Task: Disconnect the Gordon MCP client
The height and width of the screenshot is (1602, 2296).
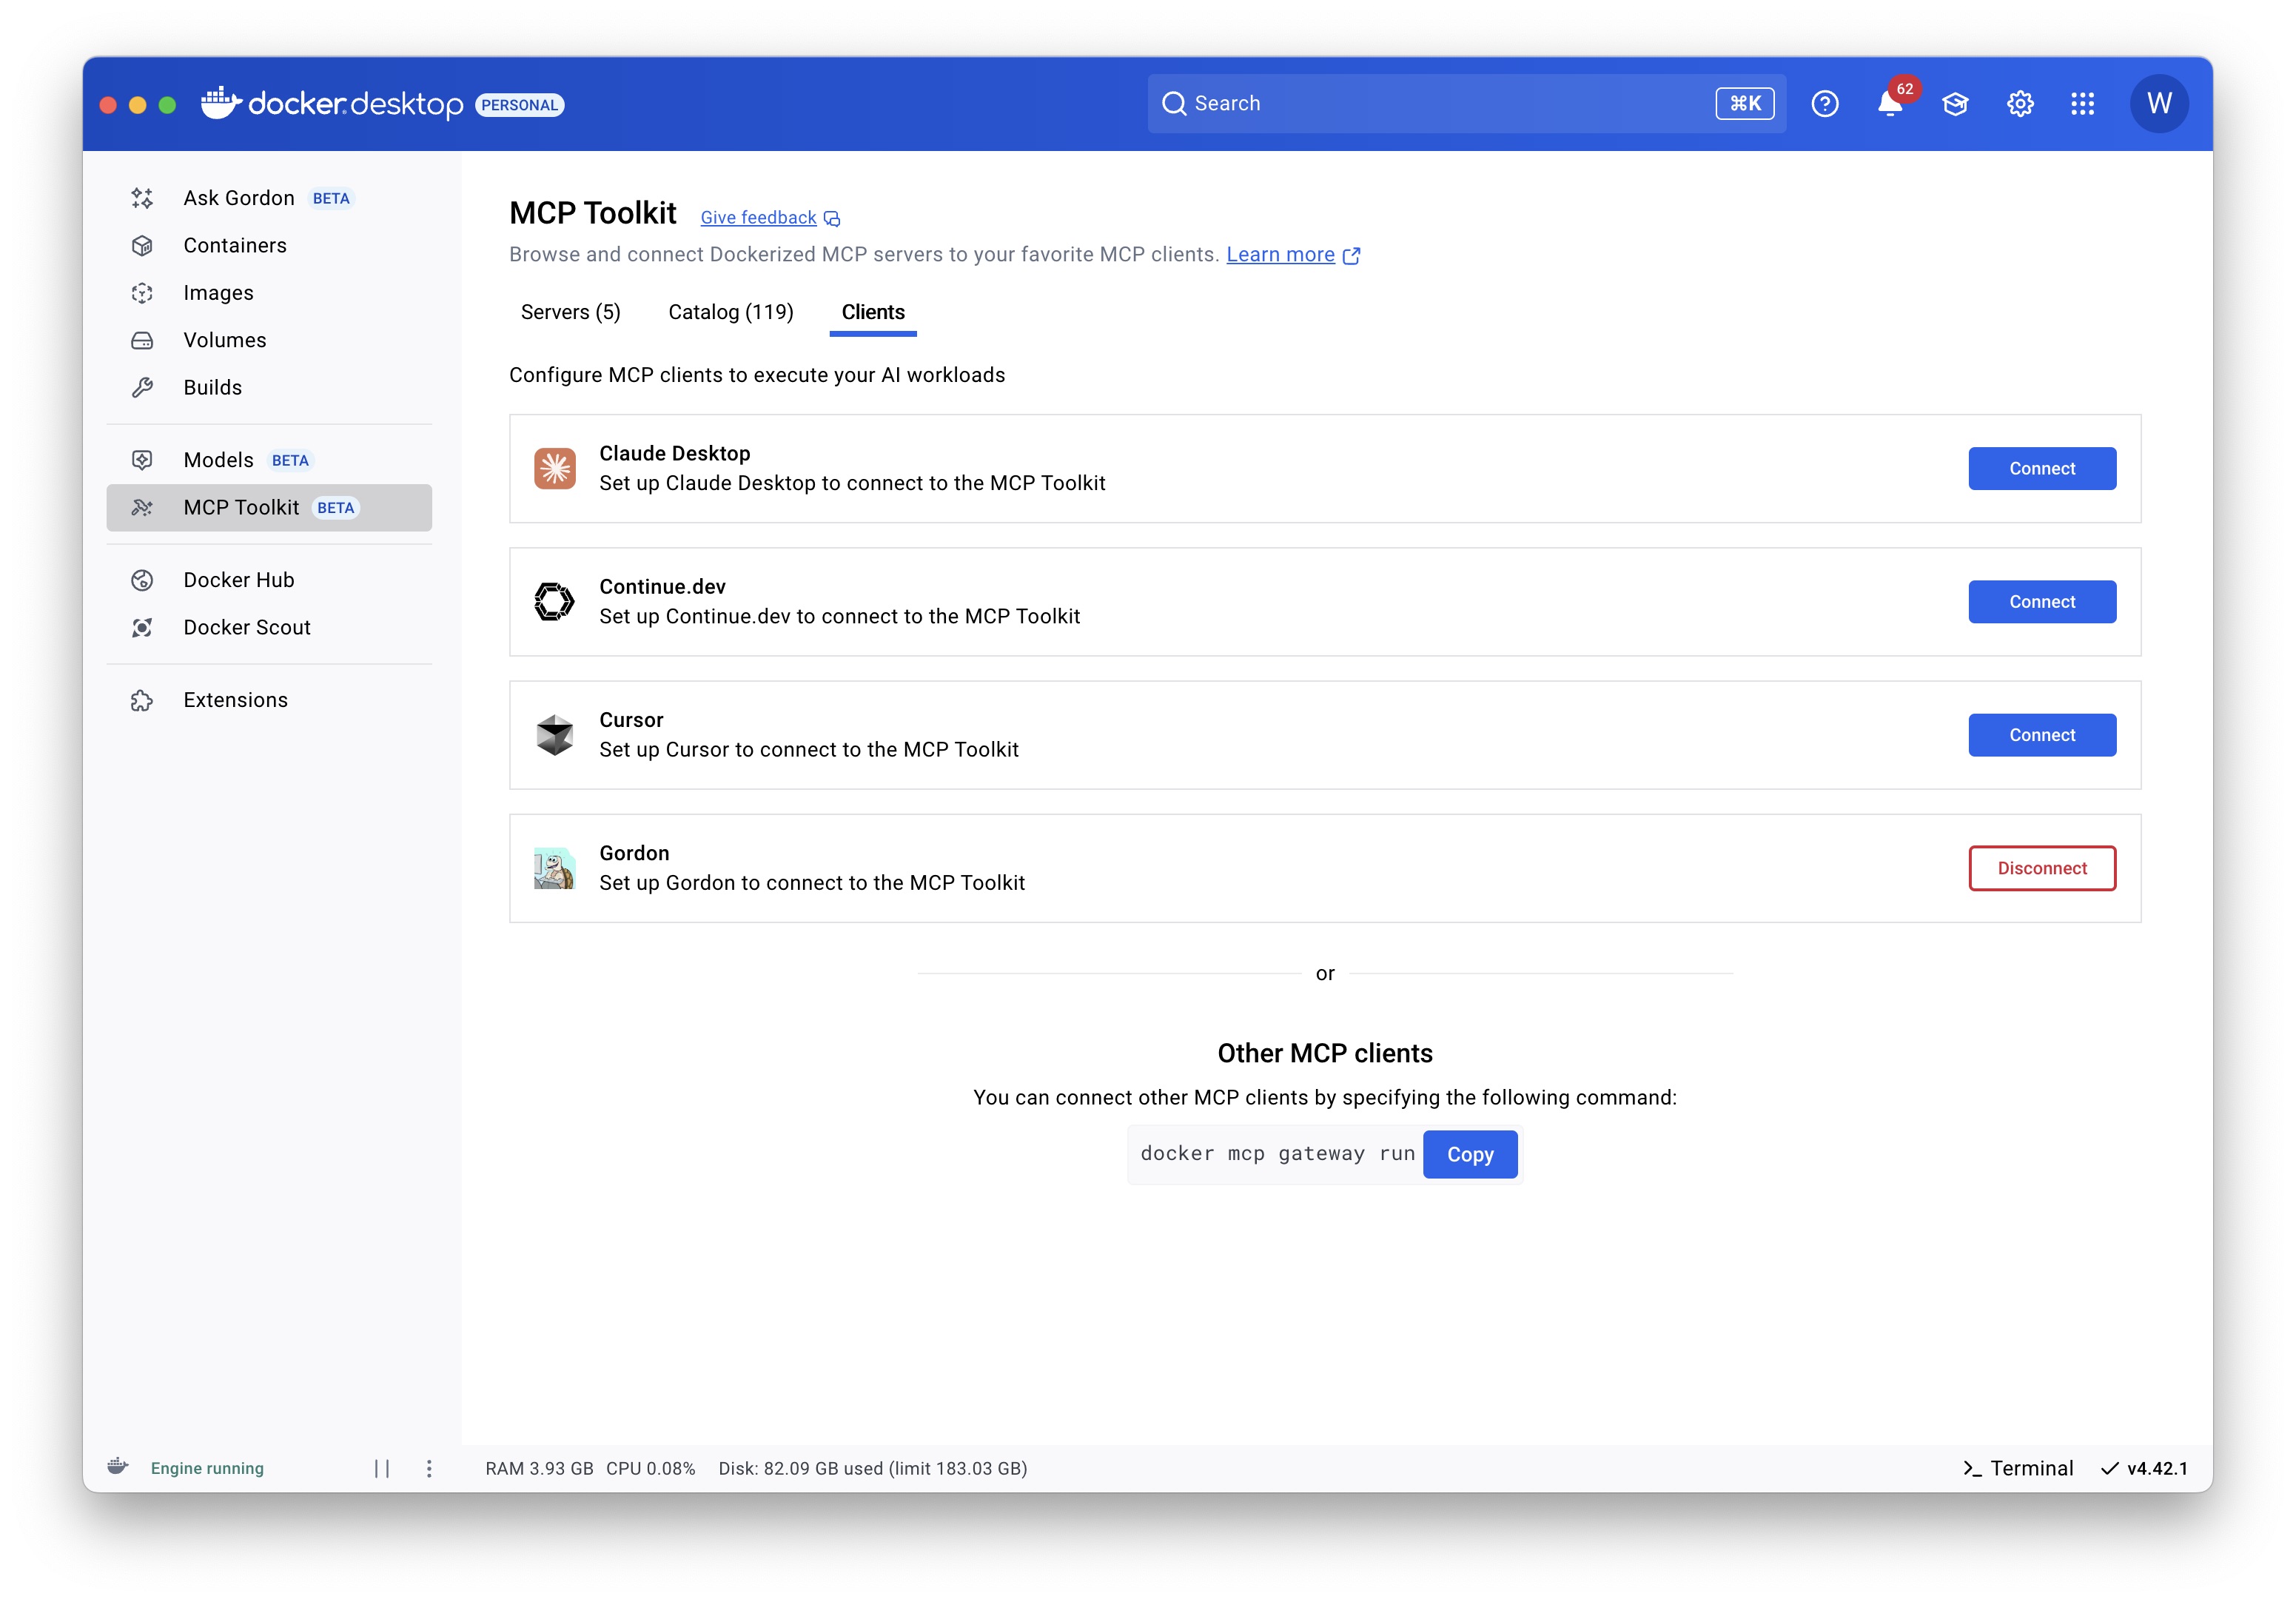Action: 2041,868
